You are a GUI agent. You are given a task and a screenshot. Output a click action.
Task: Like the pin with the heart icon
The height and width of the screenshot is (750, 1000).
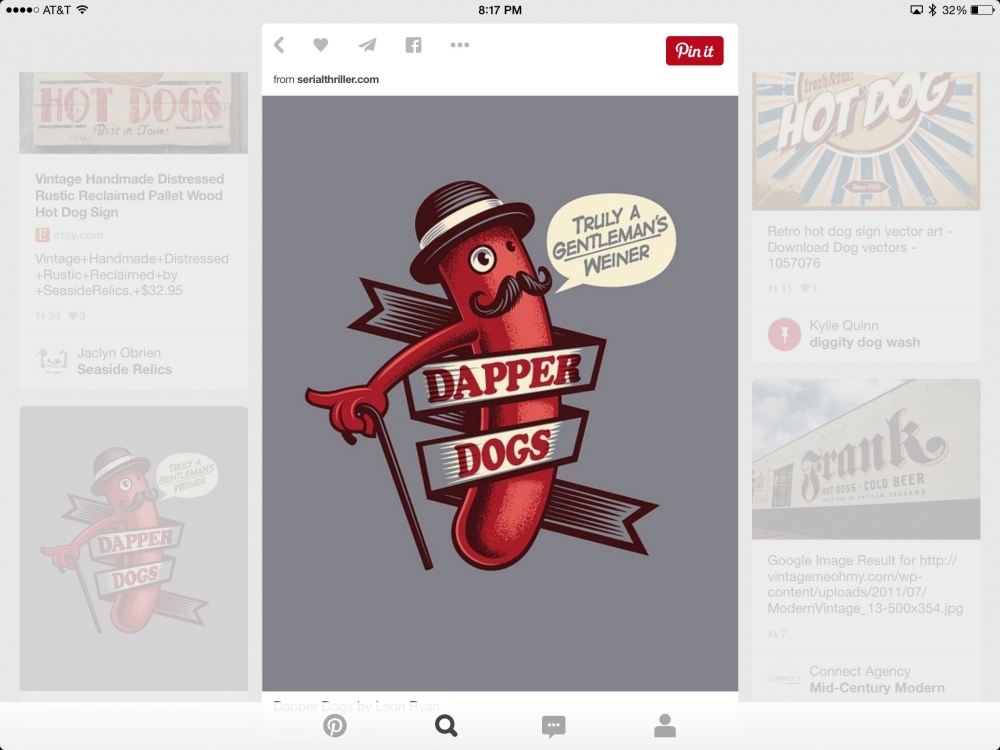click(320, 45)
